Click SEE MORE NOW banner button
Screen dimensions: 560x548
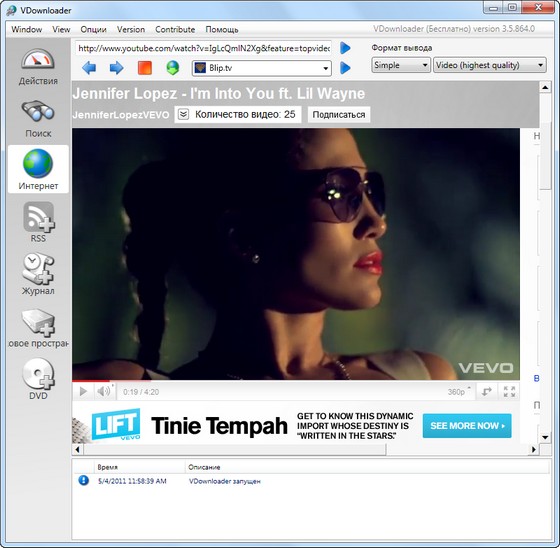[467, 426]
